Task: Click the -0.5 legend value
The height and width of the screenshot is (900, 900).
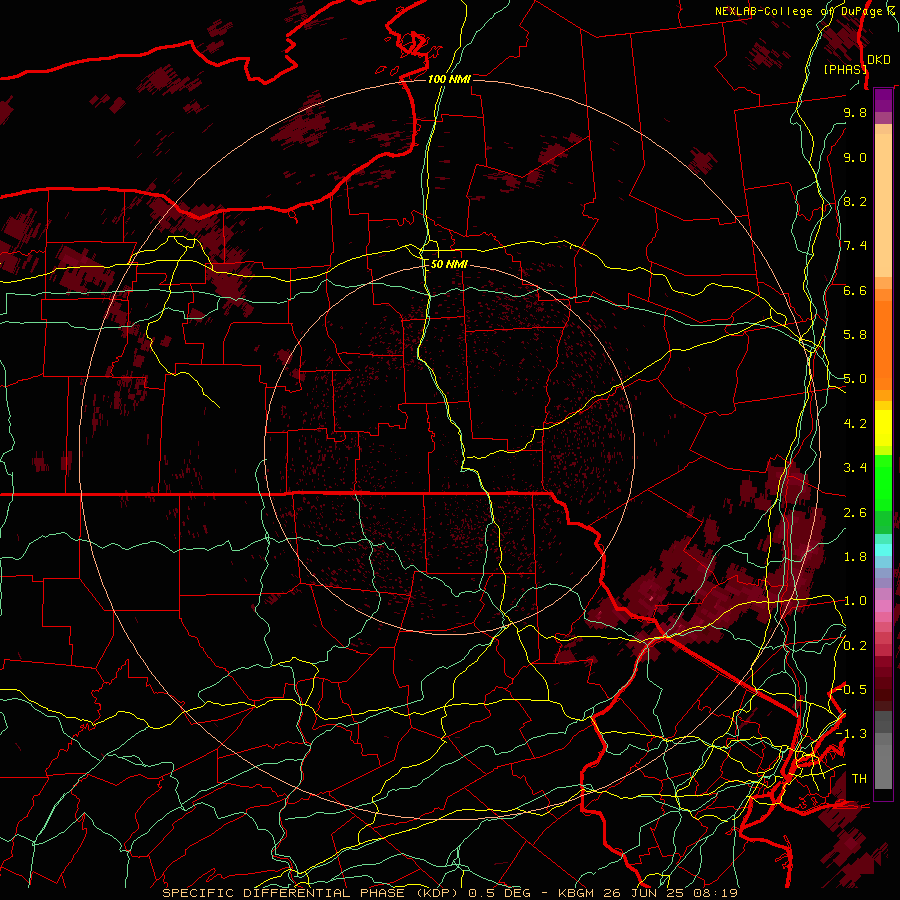Action: click(851, 689)
